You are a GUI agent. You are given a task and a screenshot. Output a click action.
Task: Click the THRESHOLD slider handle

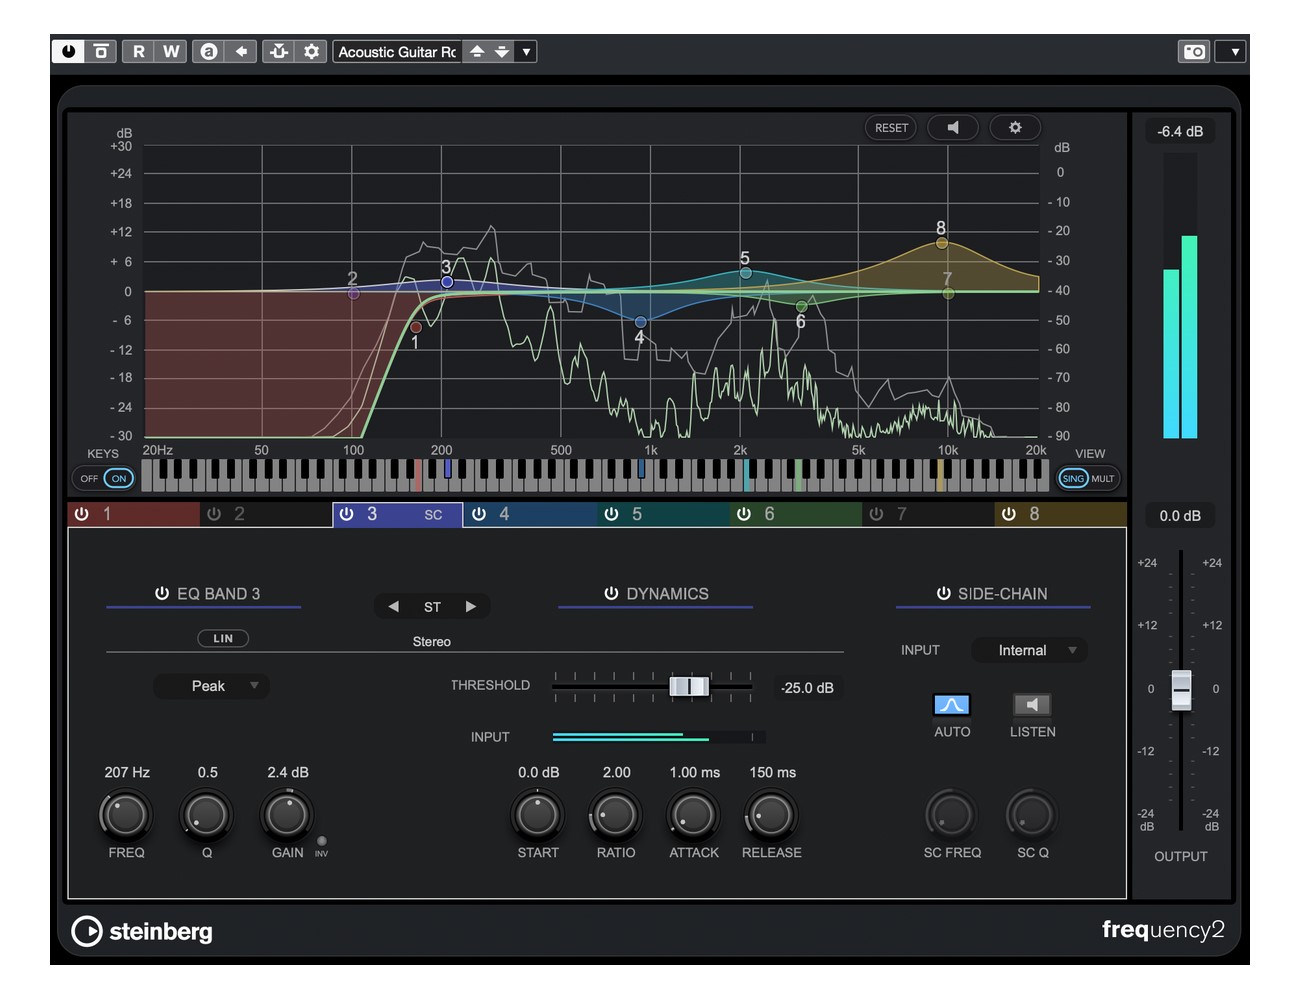pyautogui.click(x=689, y=686)
